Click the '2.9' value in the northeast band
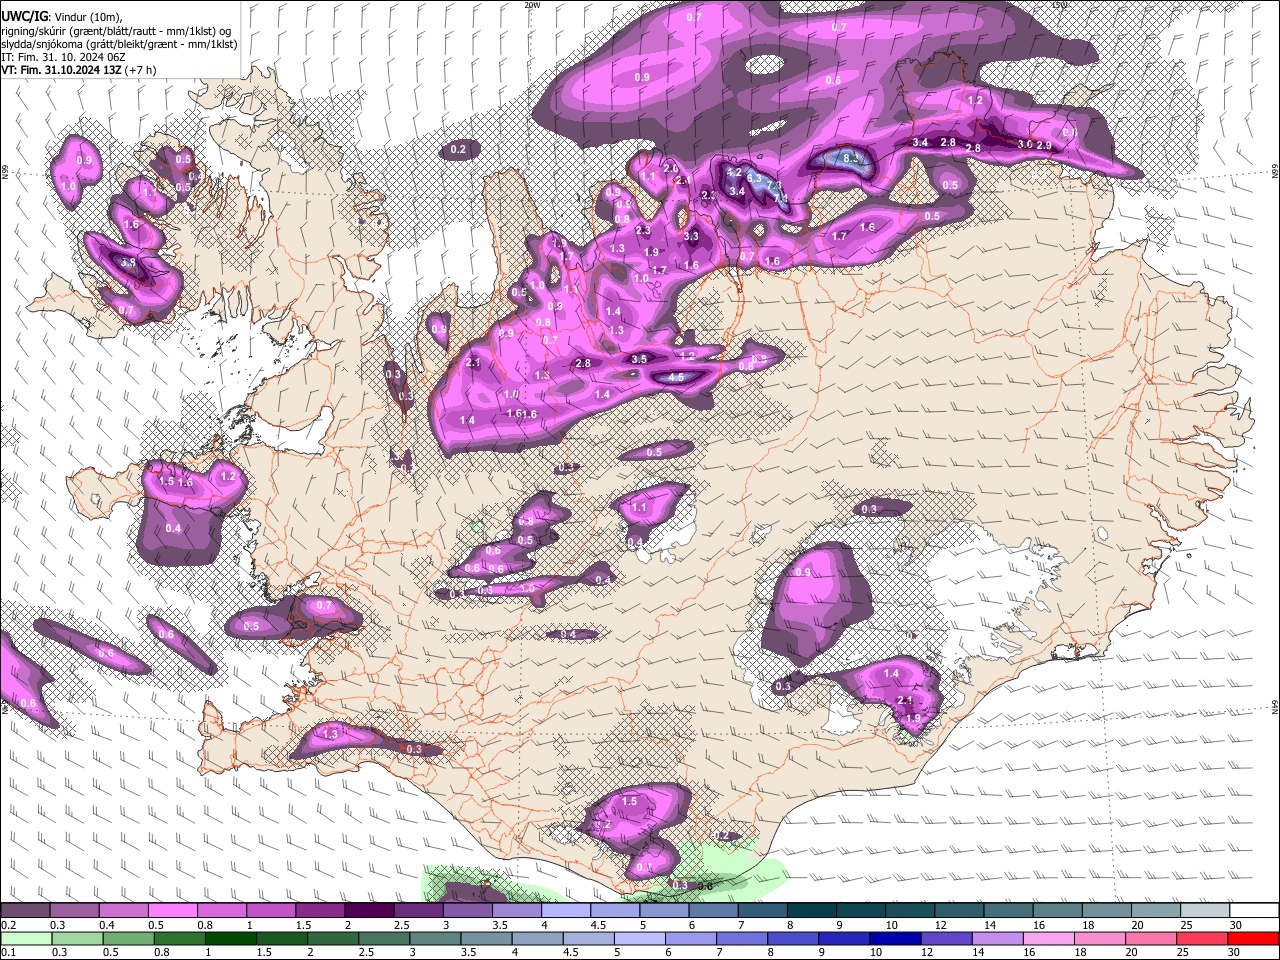 pyautogui.click(x=1044, y=146)
